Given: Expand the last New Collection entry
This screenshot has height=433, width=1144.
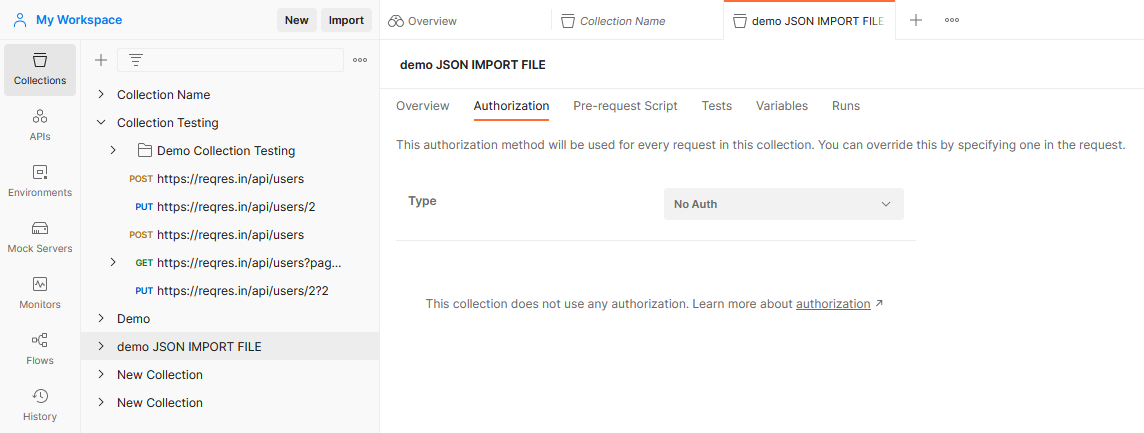Looking at the screenshot, I should click(x=101, y=402).
